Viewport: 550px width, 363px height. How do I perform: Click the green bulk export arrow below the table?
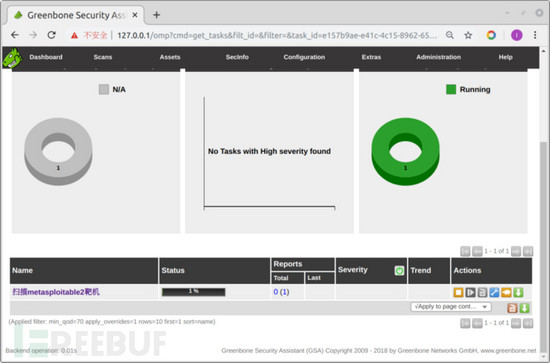coord(524,308)
